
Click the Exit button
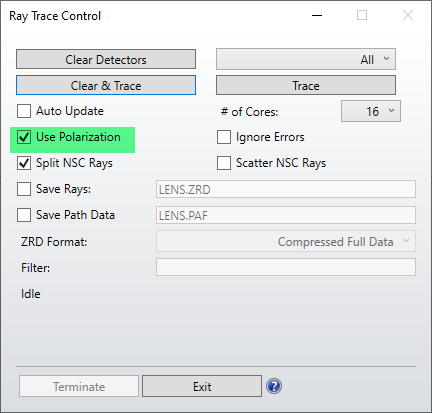pyautogui.click(x=202, y=386)
